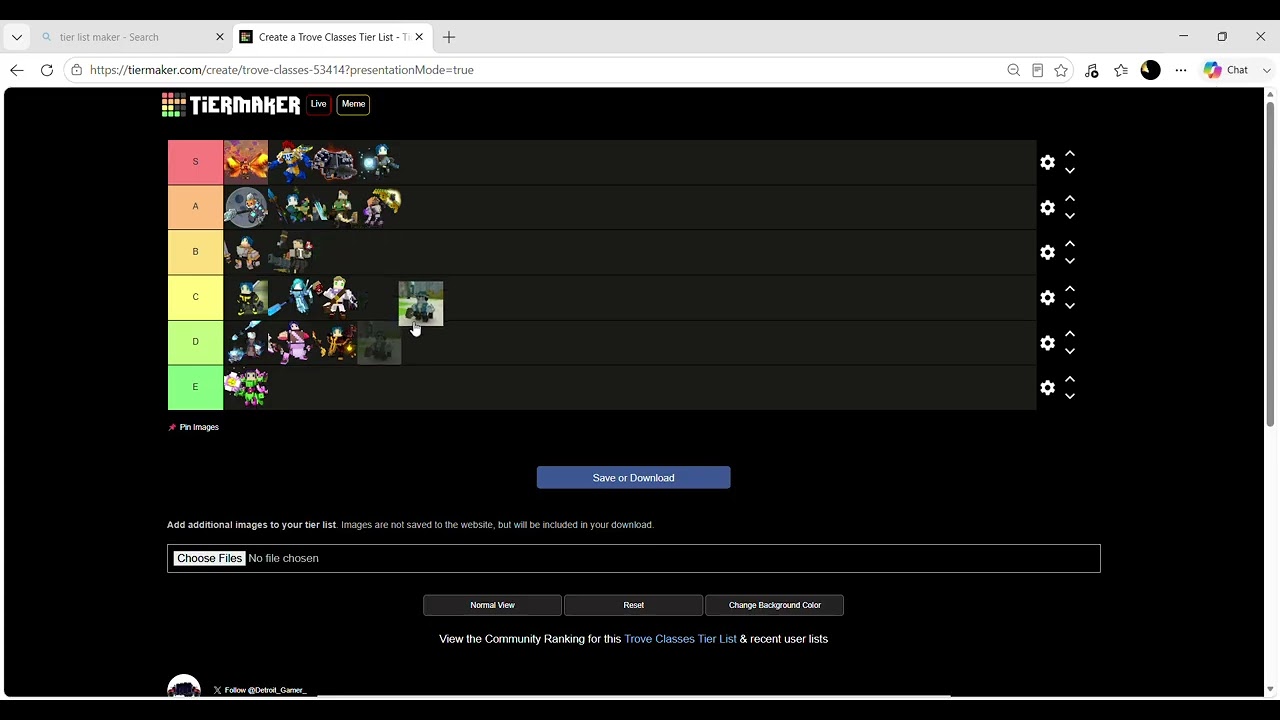The width and height of the screenshot is (1280, 720).
Task: Select the dragged blue-hat image in C tier
Action: (421, 303)
